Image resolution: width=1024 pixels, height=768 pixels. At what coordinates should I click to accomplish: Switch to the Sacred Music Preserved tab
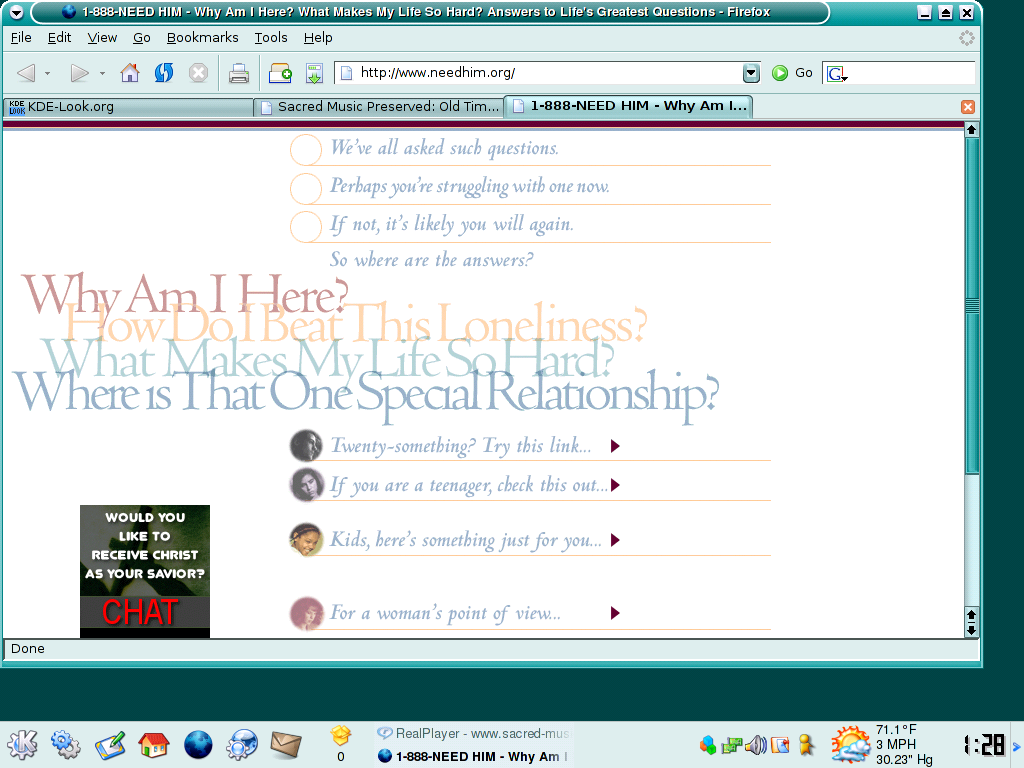click(x=379, y=107)
